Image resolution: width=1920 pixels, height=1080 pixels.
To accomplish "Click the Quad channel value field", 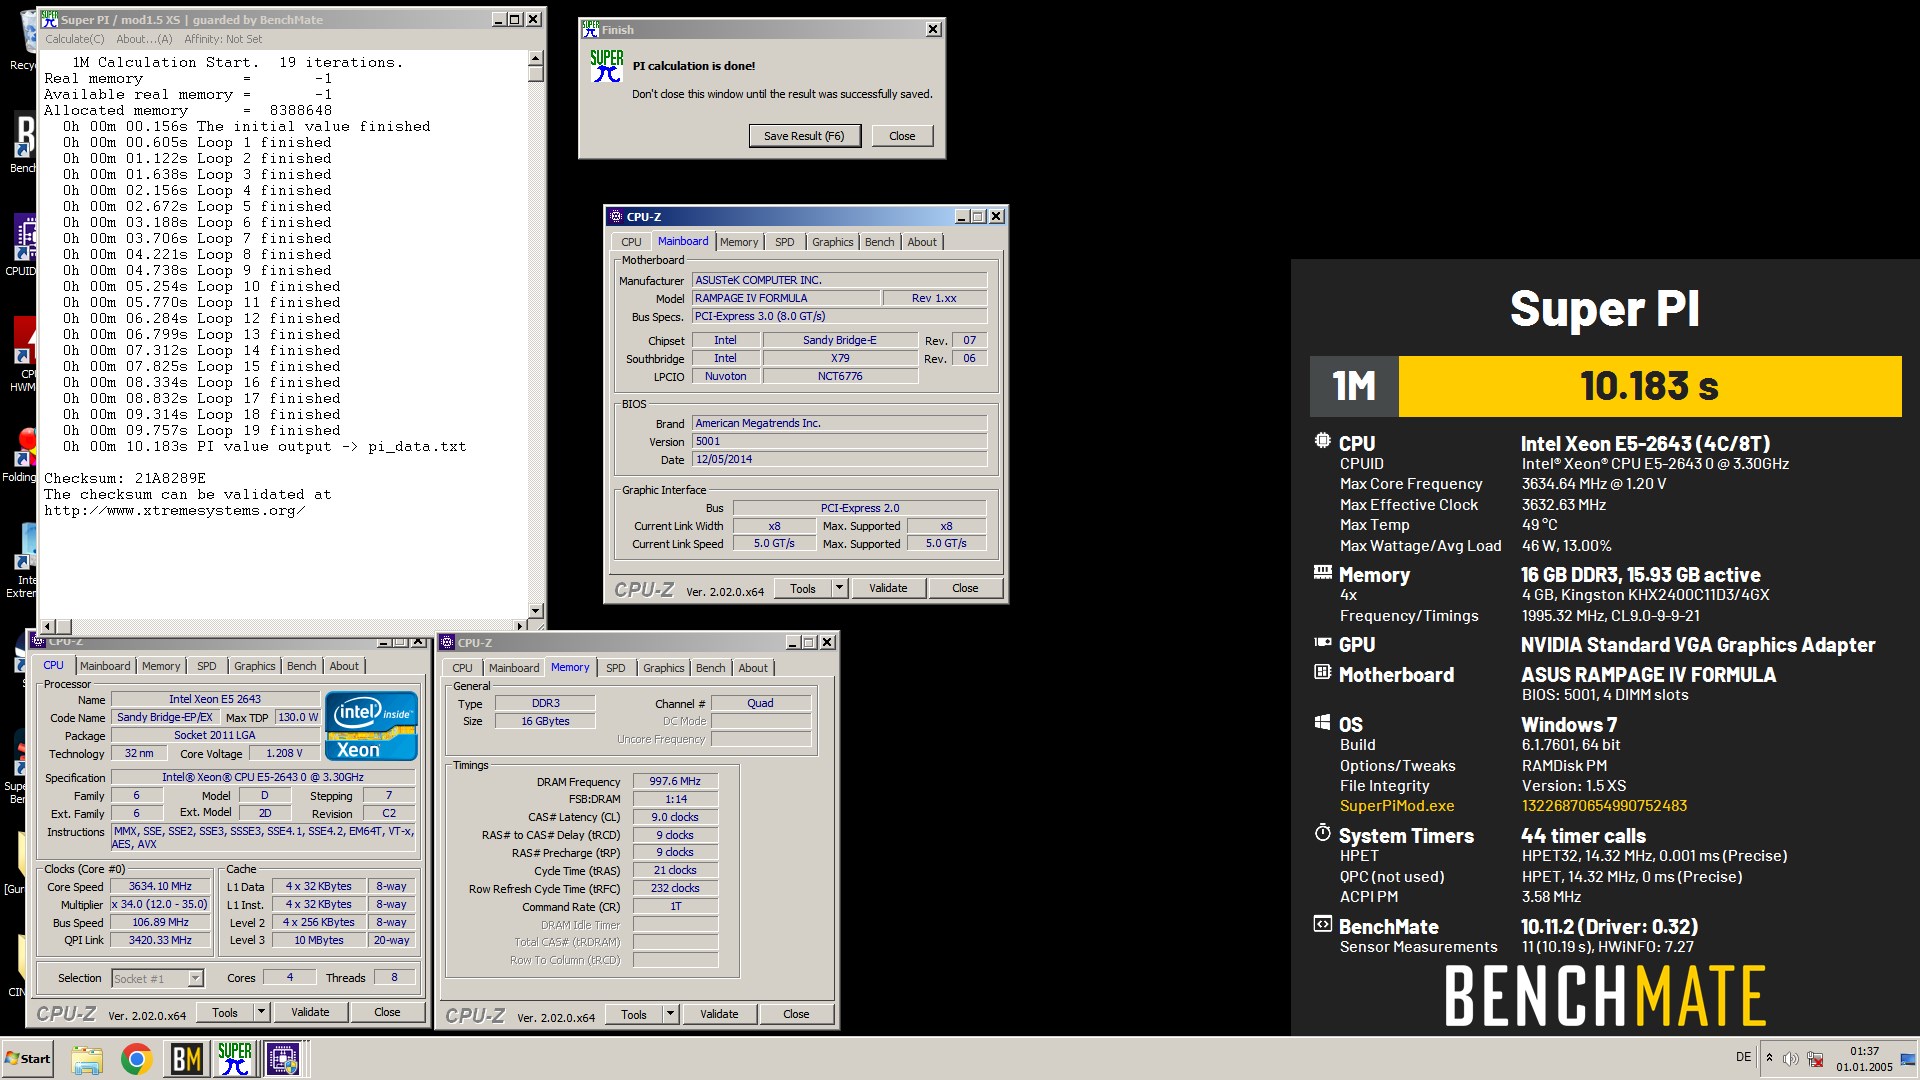I will point(760,703).
